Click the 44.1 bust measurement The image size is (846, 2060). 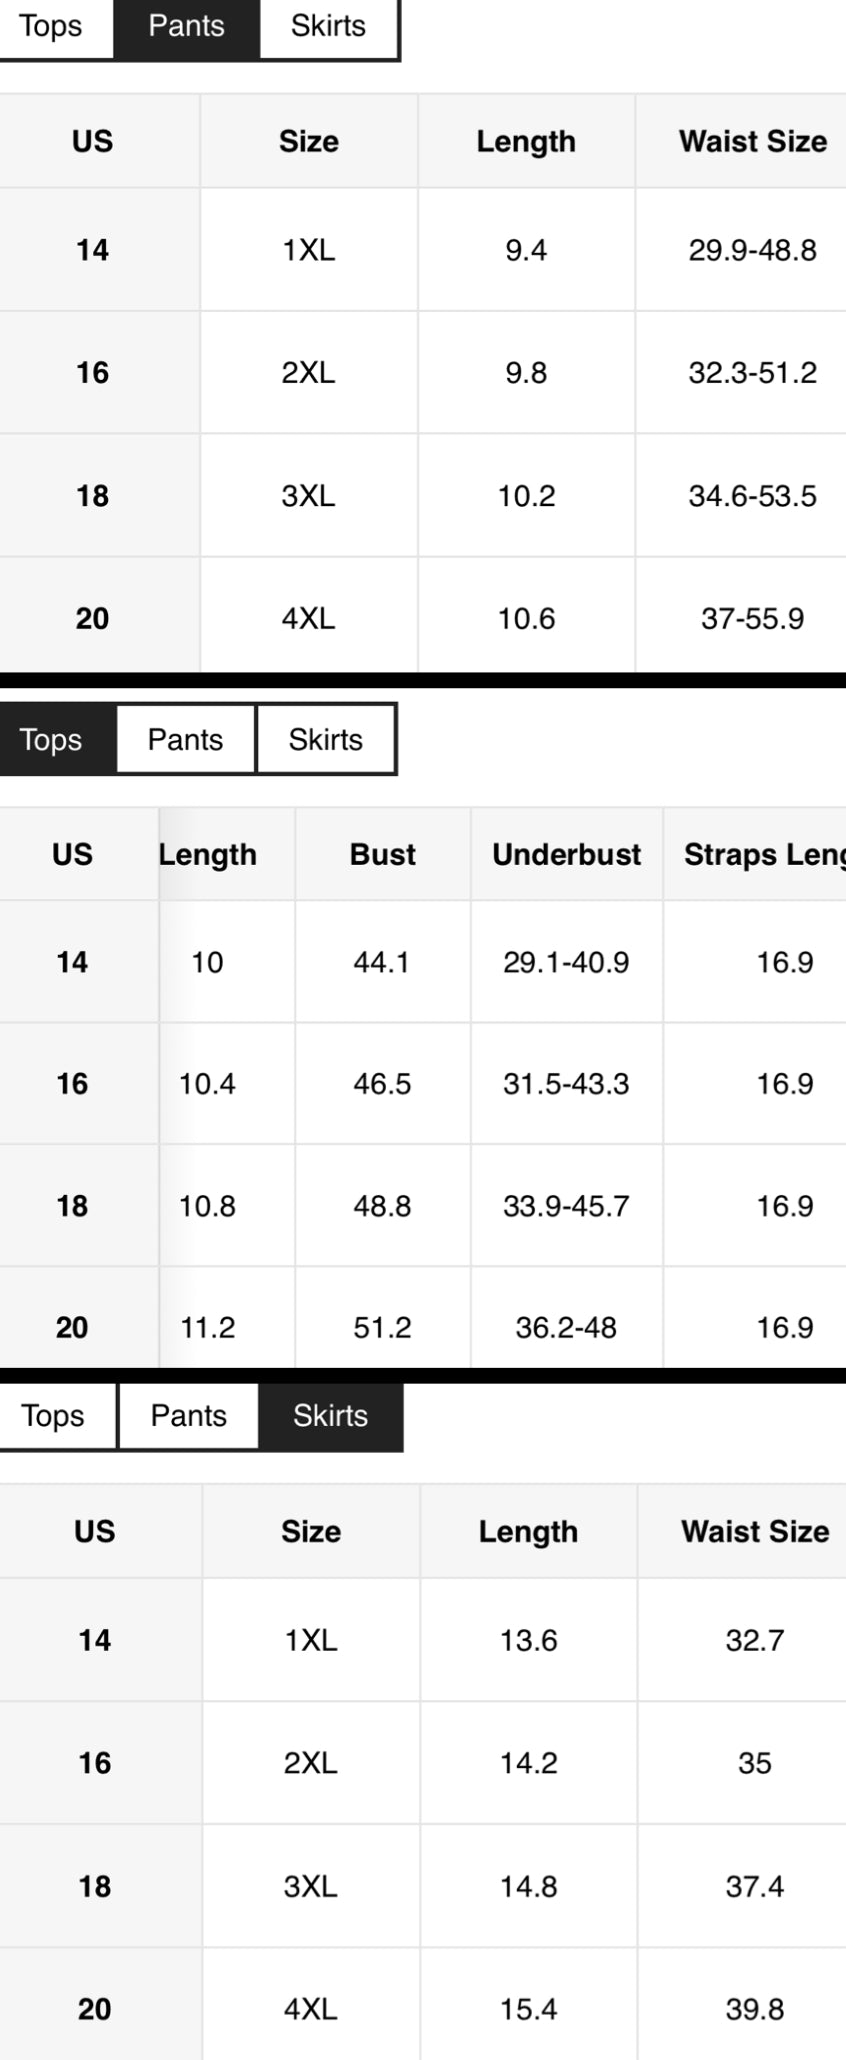pyautogui.click(x=382, y=963)
